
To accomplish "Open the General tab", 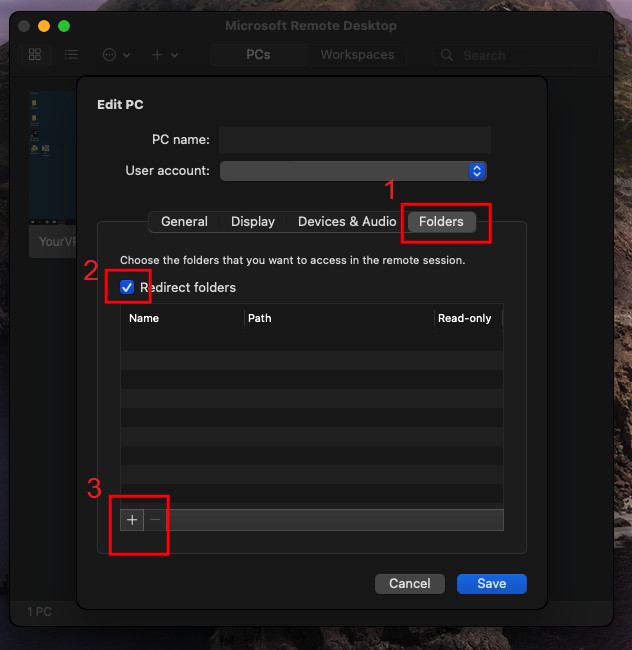I will tap(184, 221).
